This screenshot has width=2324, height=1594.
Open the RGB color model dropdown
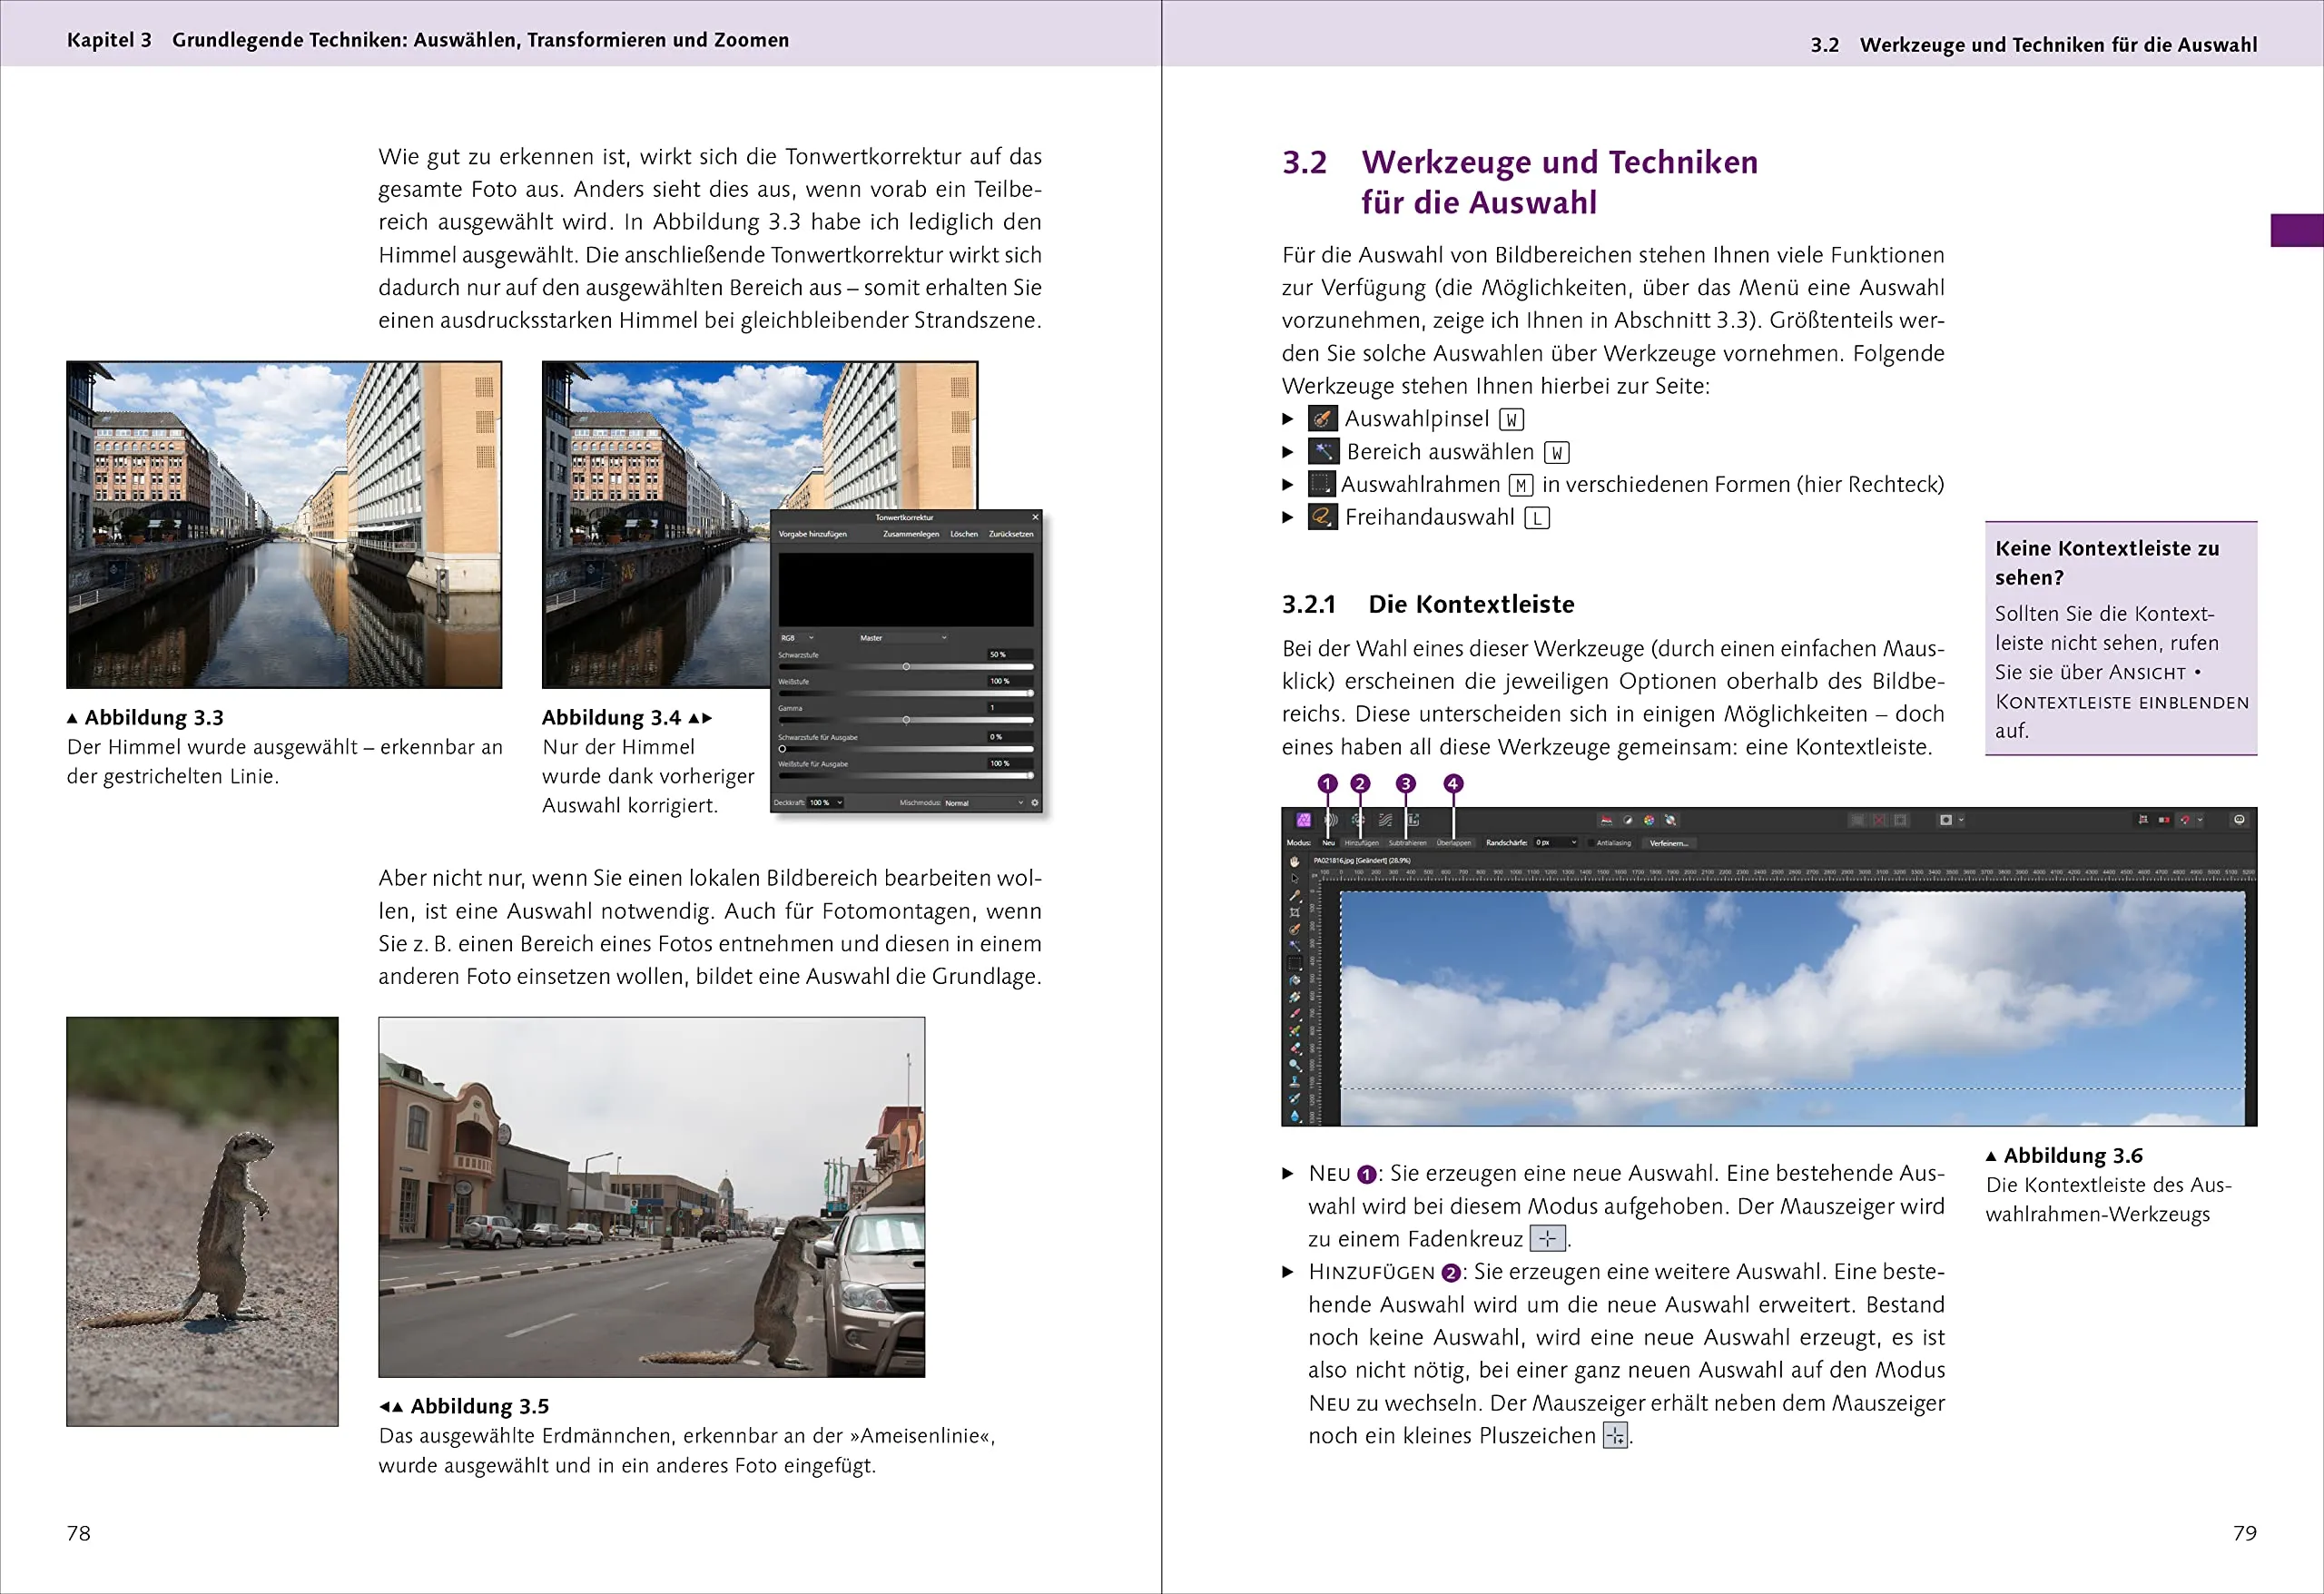click(797, 638)
